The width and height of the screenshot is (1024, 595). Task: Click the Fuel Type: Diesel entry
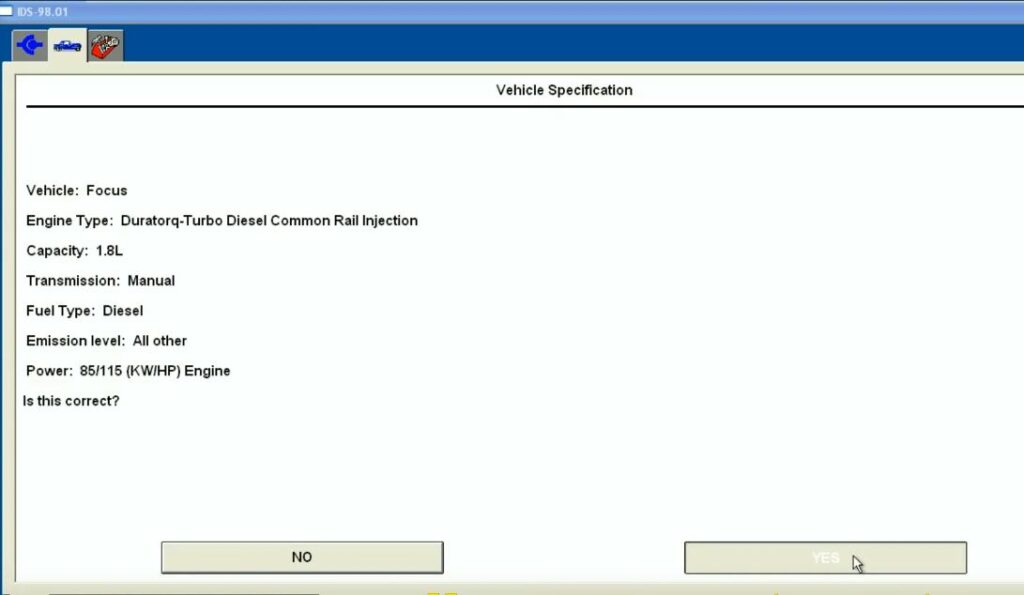pos(84,310)
